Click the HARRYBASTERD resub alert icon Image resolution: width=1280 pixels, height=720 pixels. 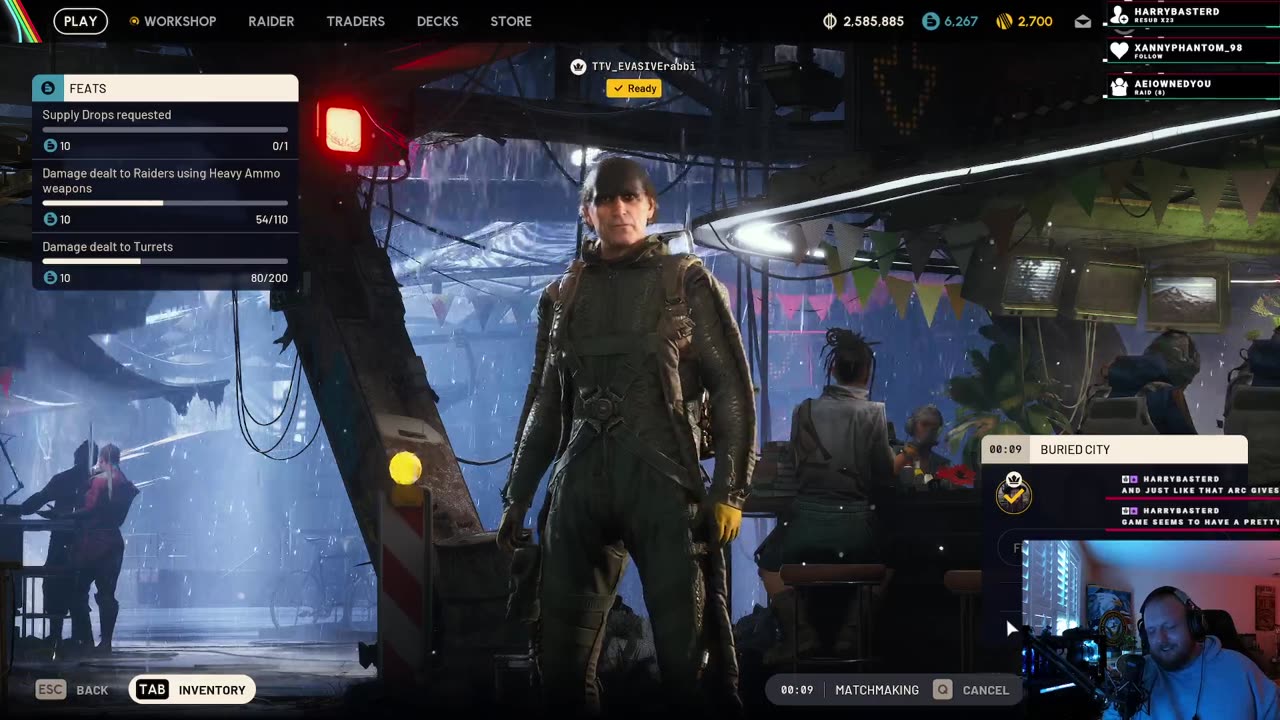tap(1120, 15)
